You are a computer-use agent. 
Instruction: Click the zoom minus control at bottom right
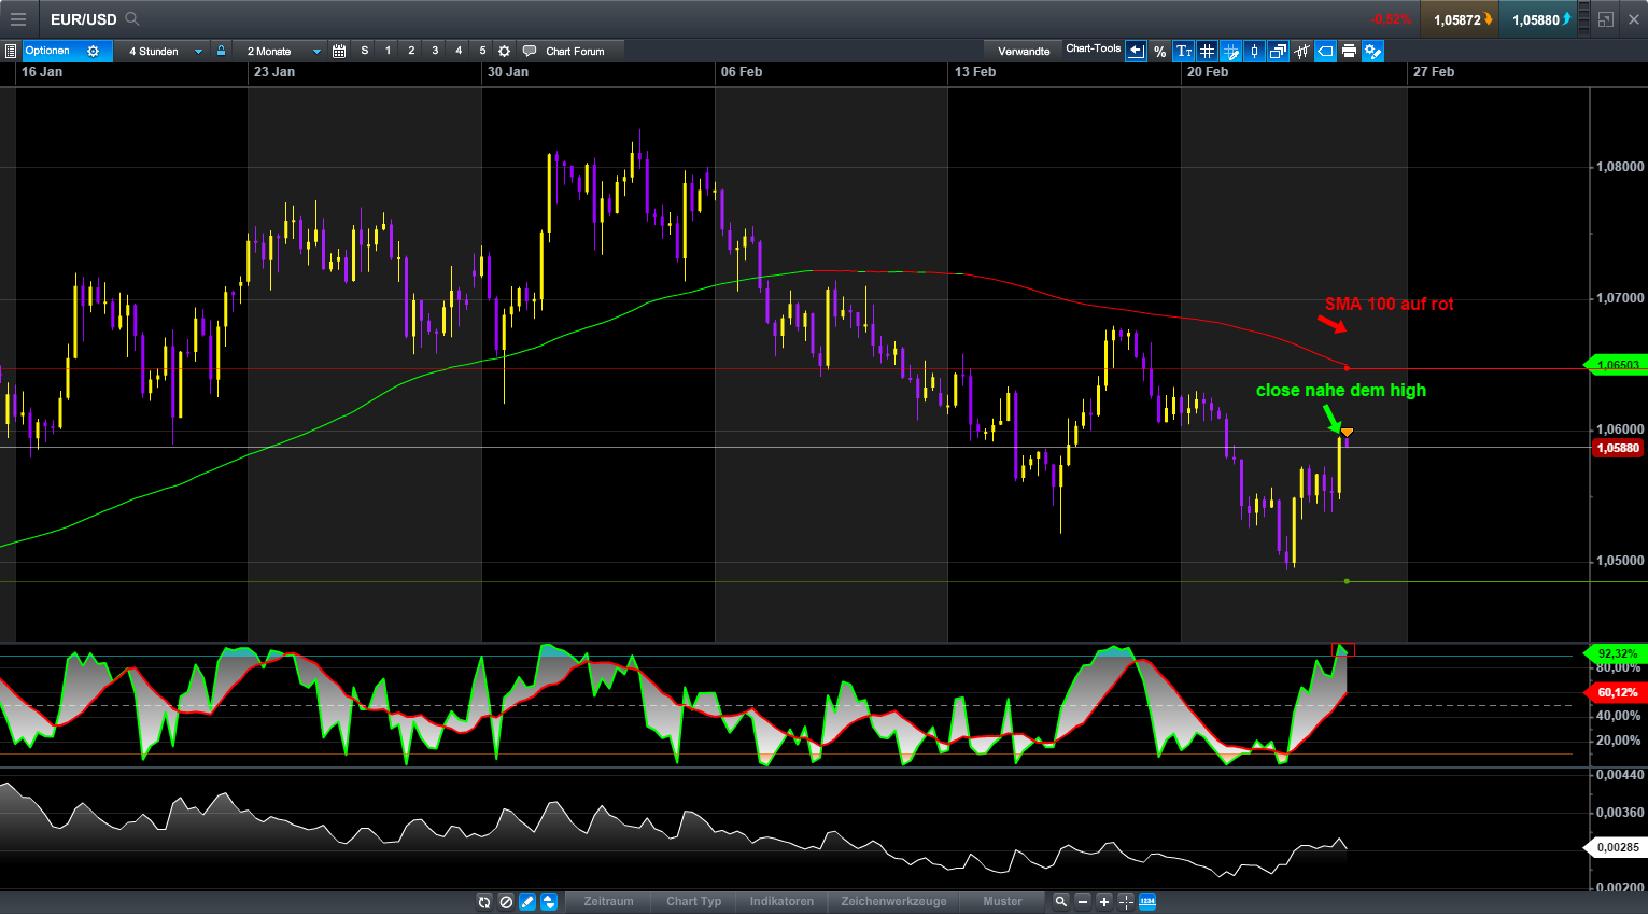(x=1083, y=901)
